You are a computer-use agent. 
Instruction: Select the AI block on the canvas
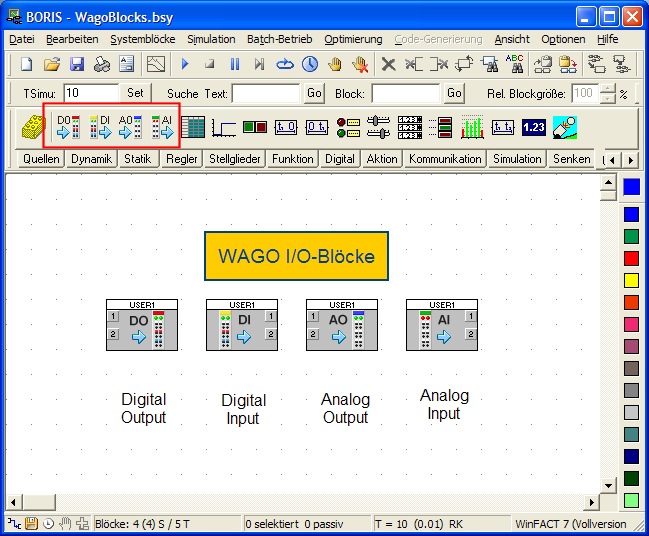click(442, 325)
